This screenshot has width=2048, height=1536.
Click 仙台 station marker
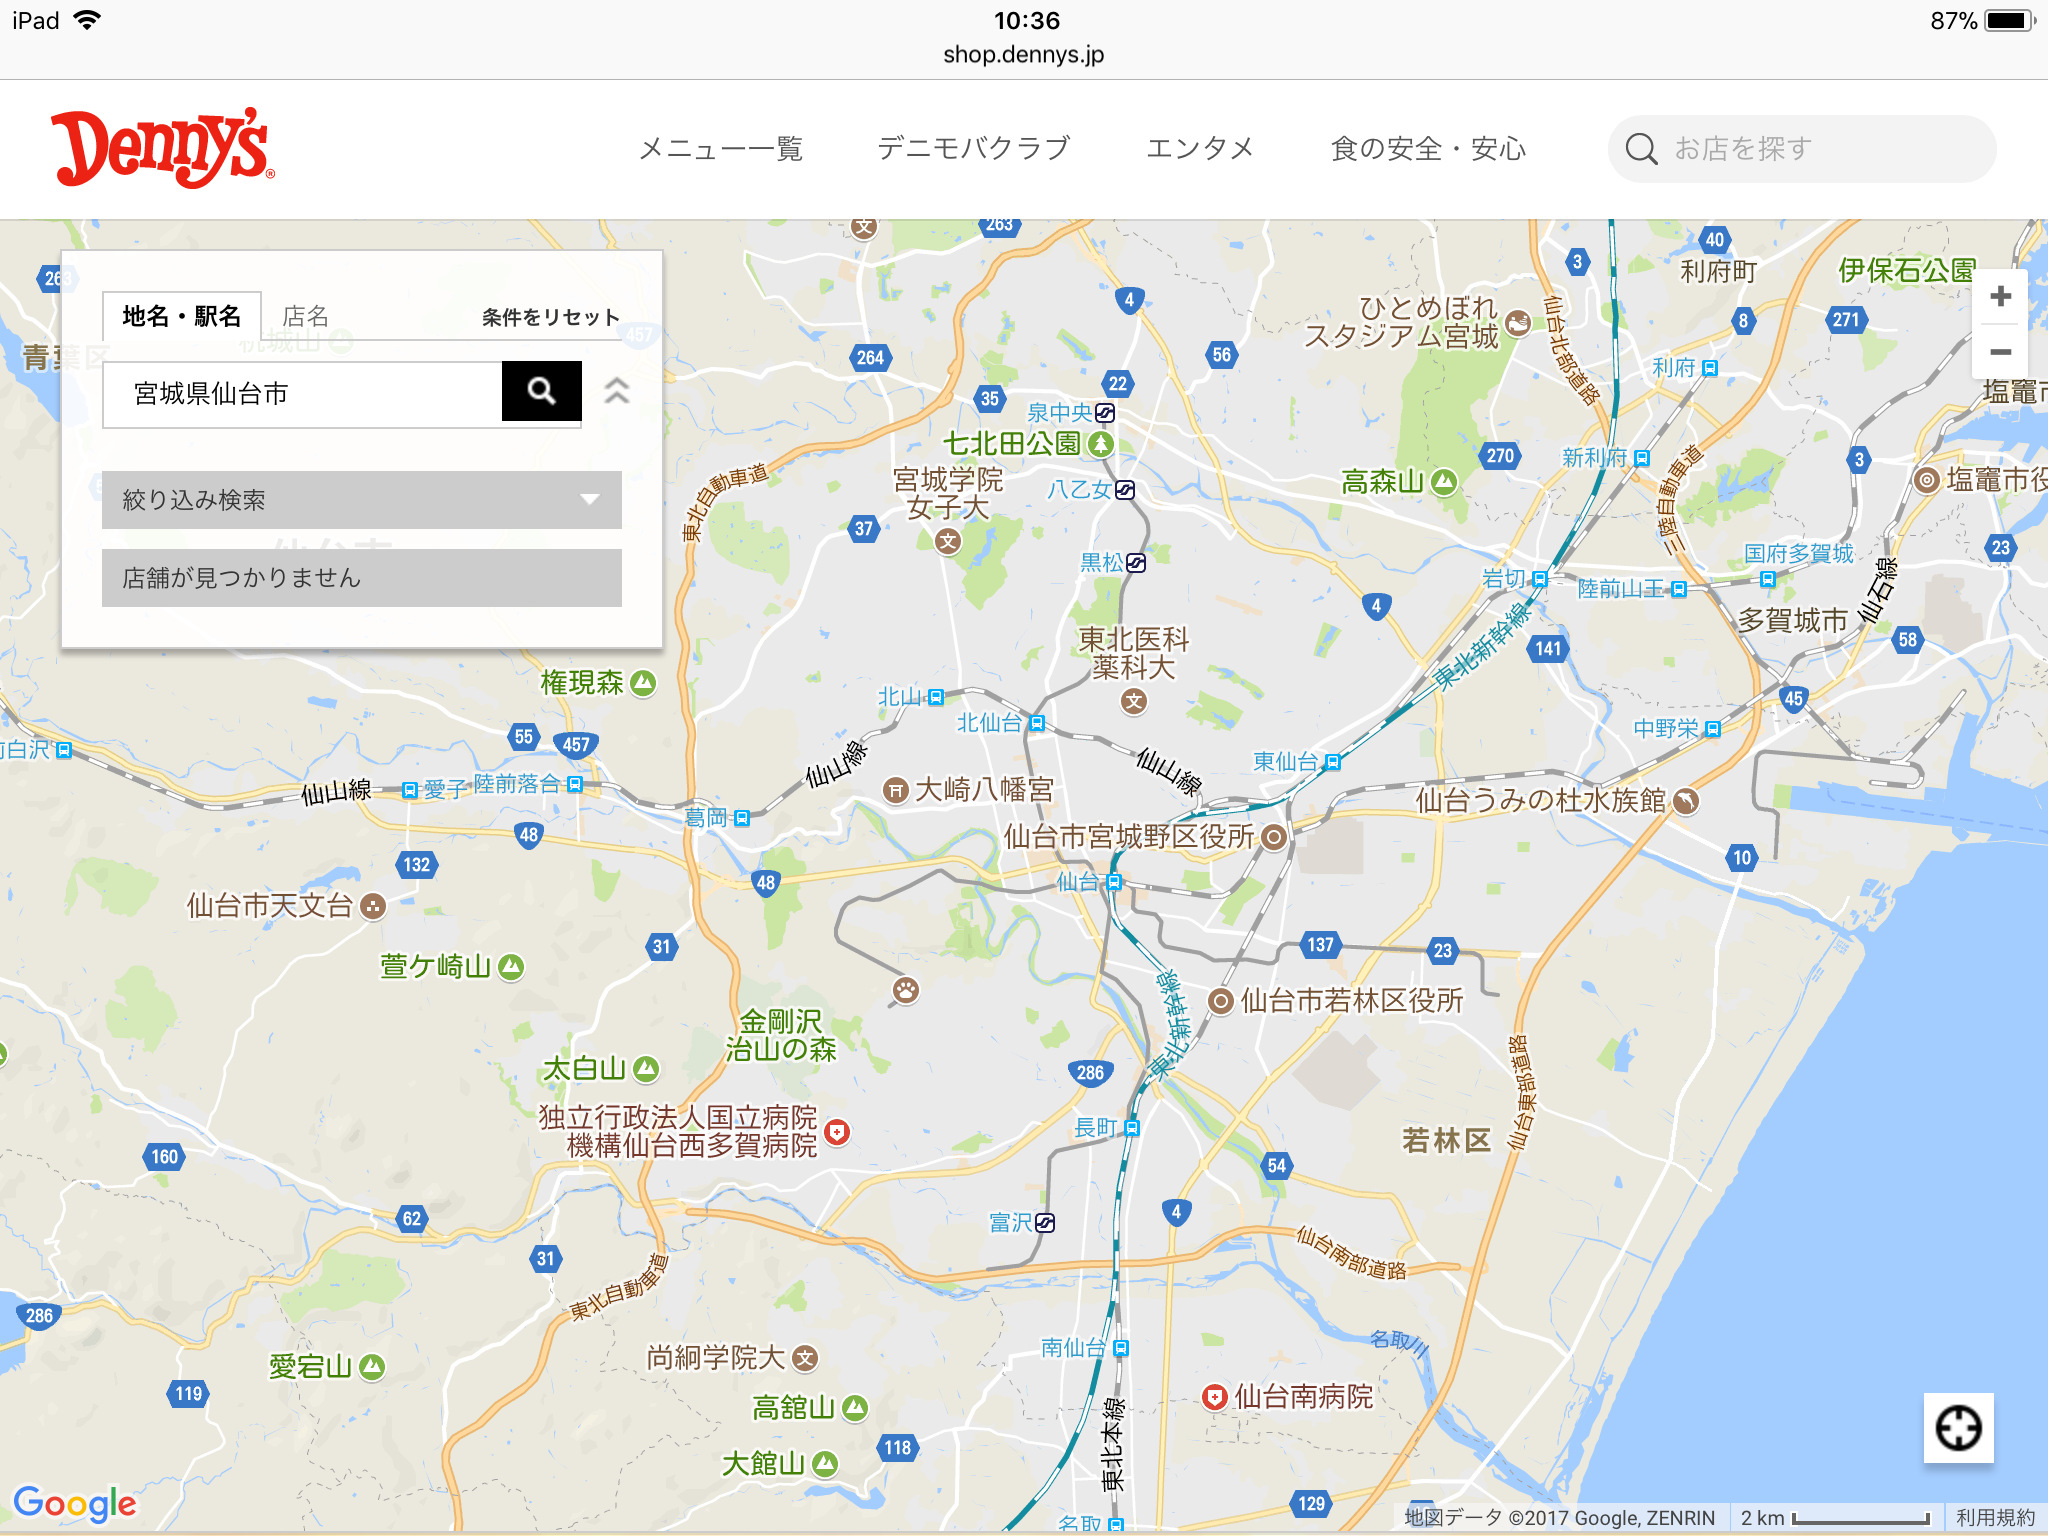click(x=1114, y=882)
